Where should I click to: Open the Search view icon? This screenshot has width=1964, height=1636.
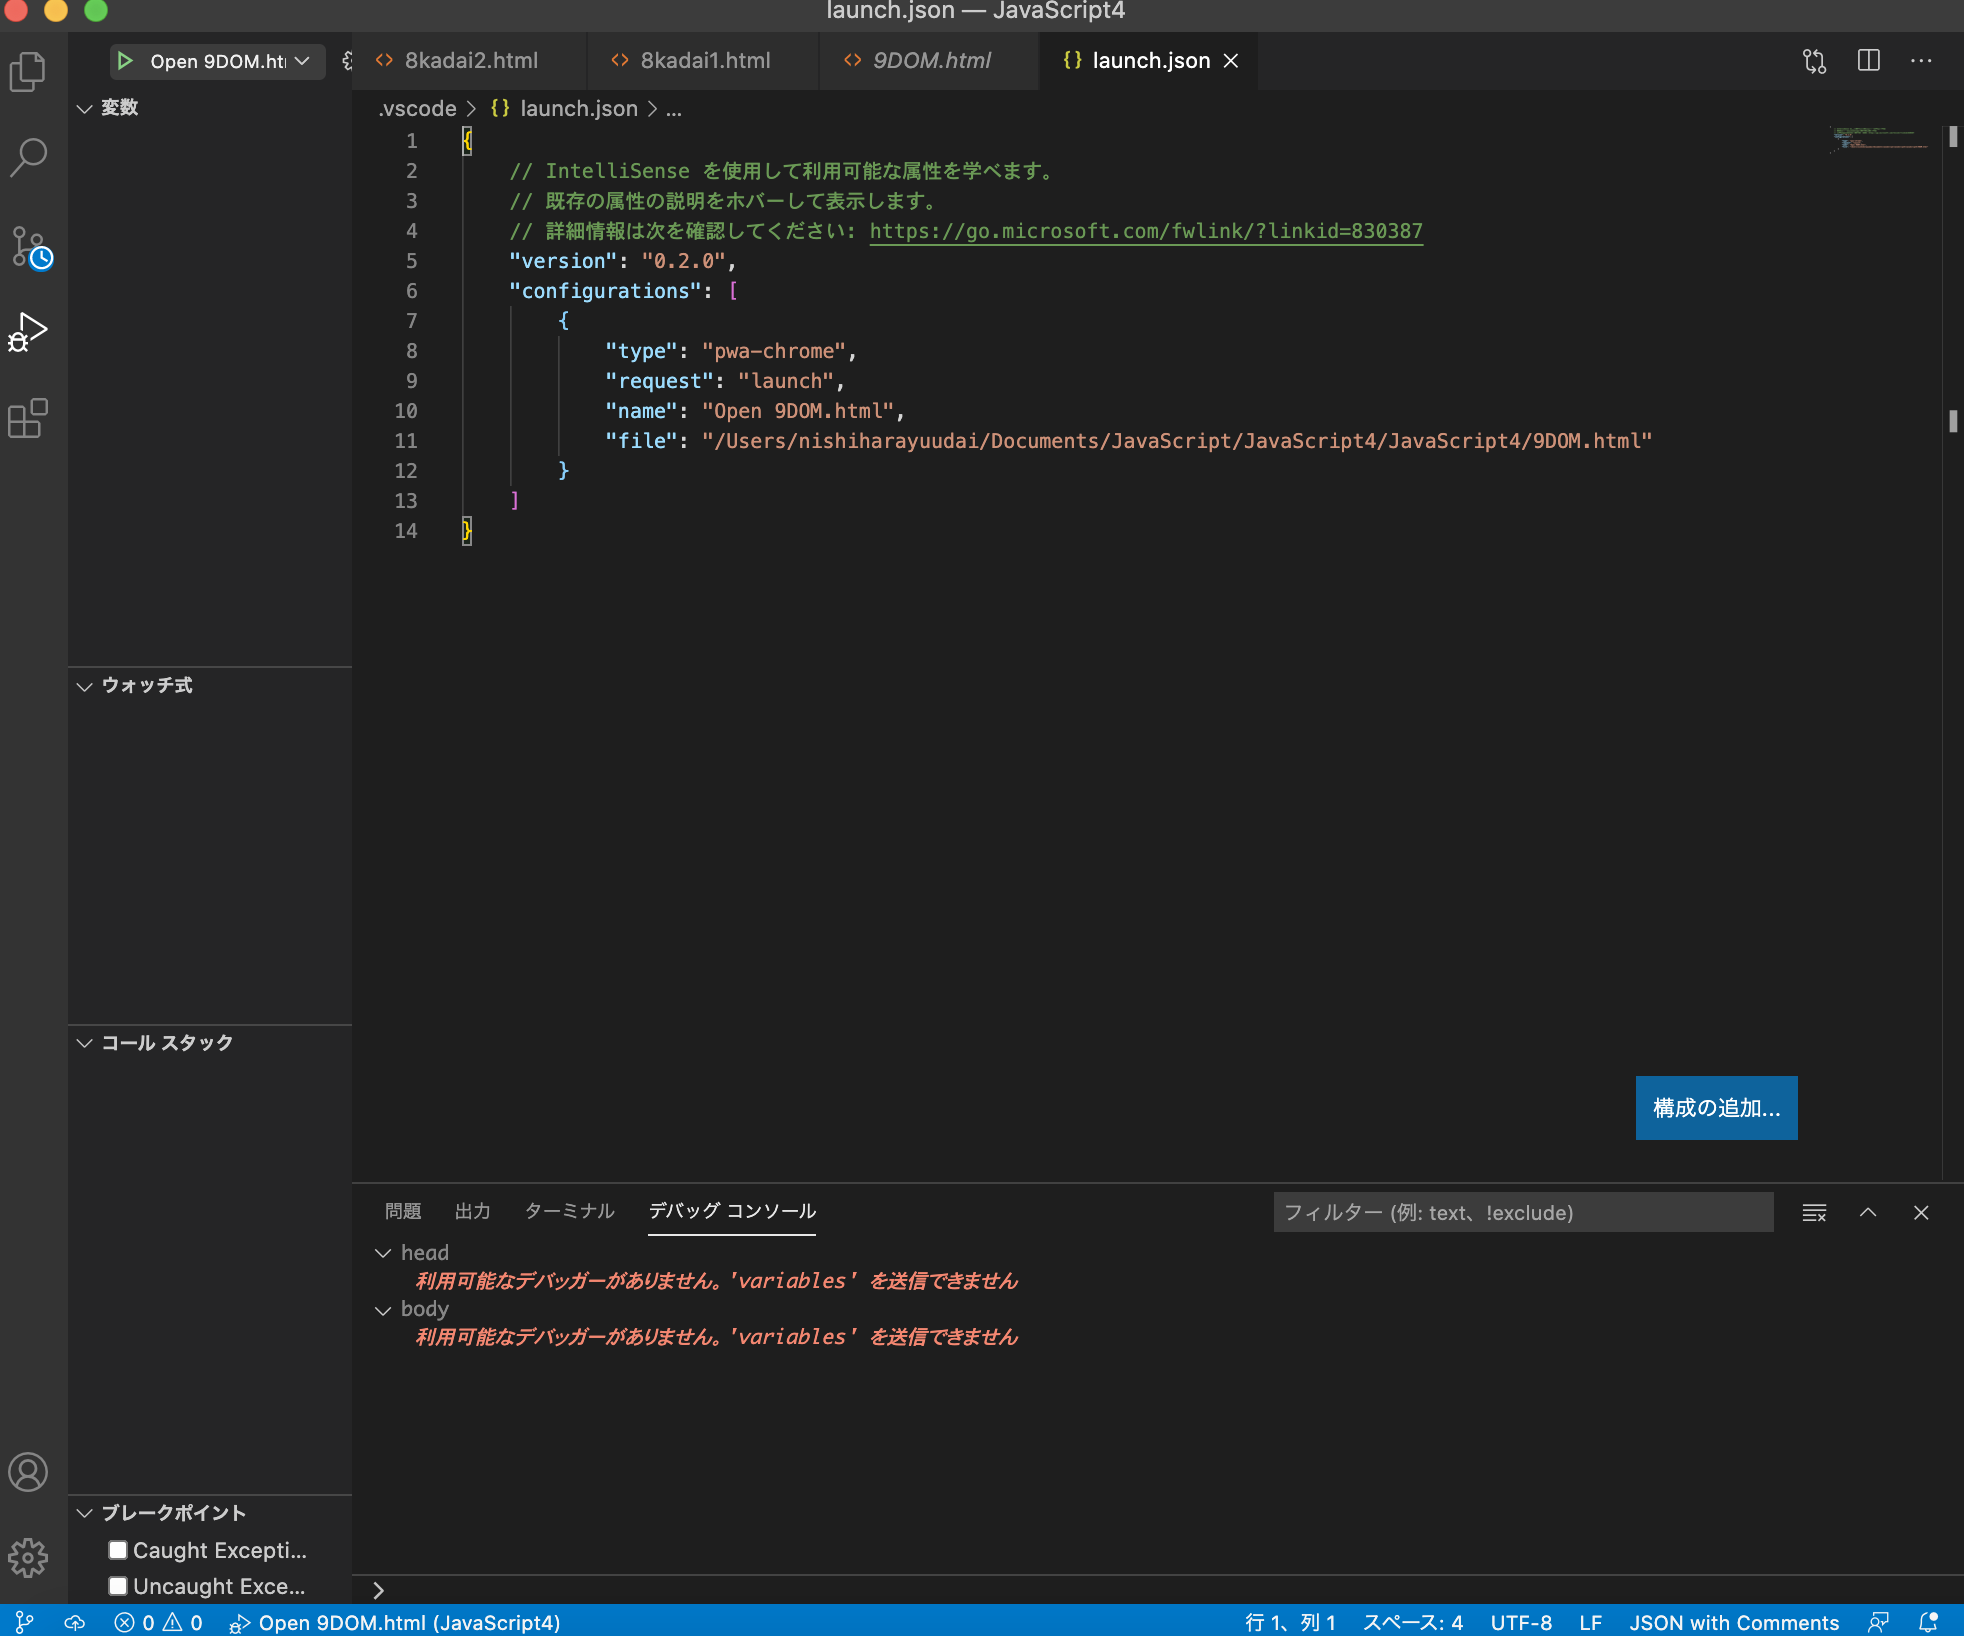pyautogui.click(x=28, y=157)
